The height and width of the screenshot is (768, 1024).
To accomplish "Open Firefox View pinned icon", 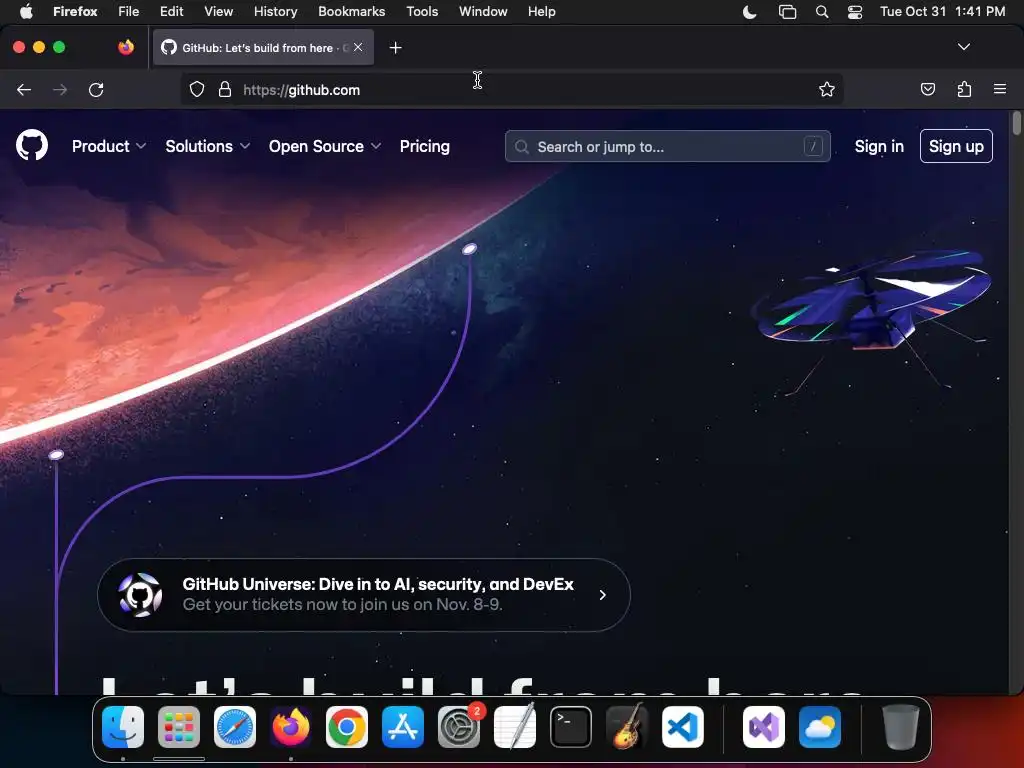I will (125, 47).
